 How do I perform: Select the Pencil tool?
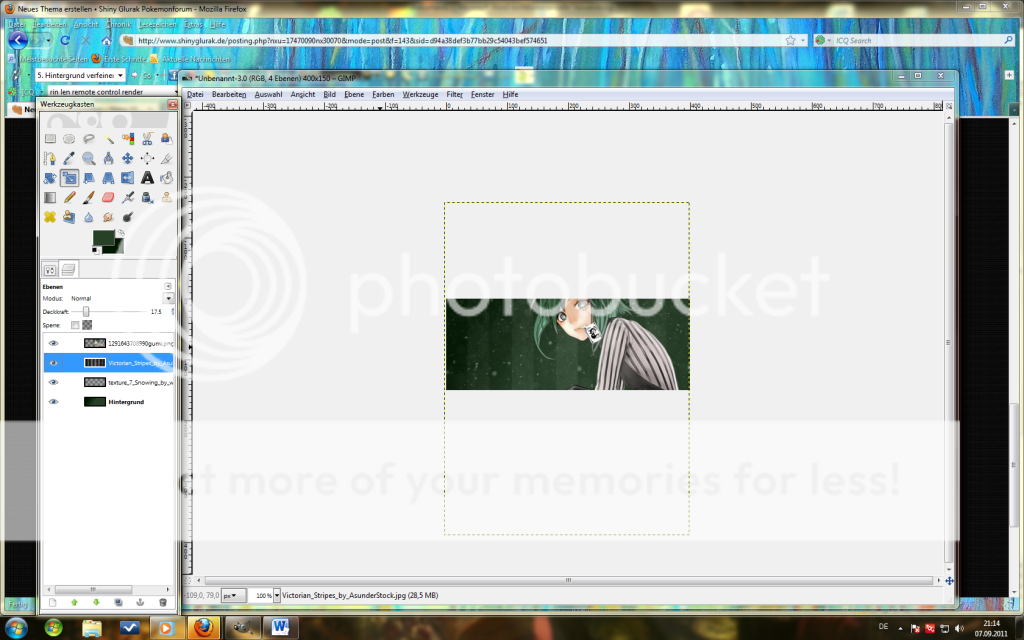pos(69,197)
